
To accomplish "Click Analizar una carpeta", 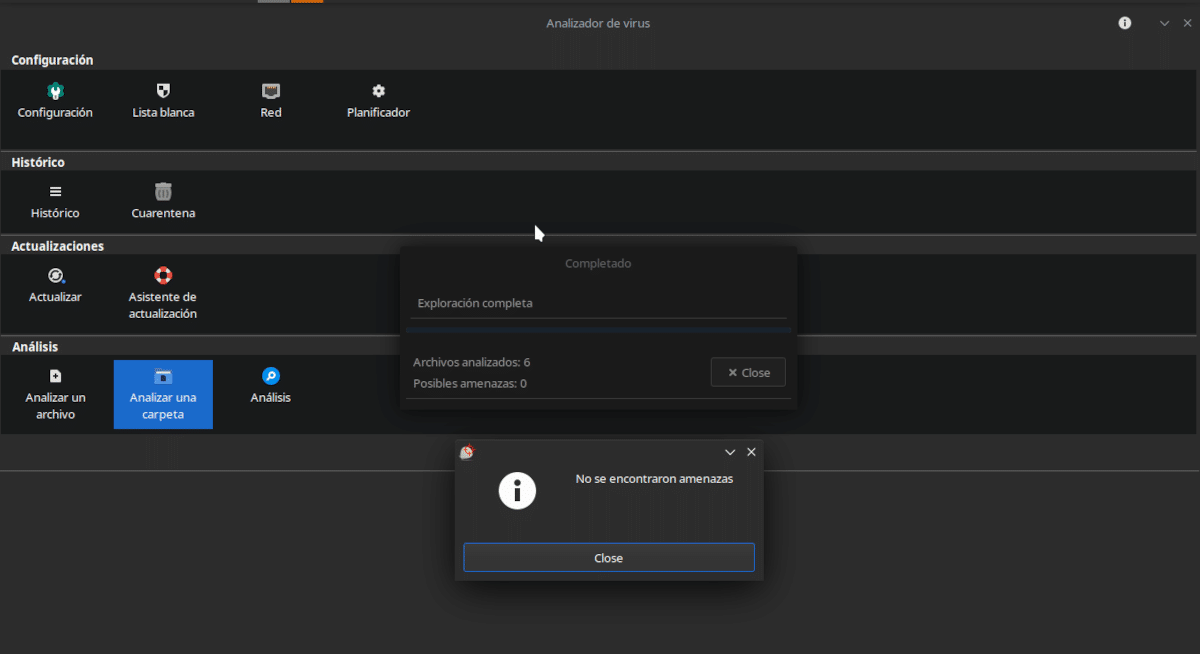I will (163, 394).
